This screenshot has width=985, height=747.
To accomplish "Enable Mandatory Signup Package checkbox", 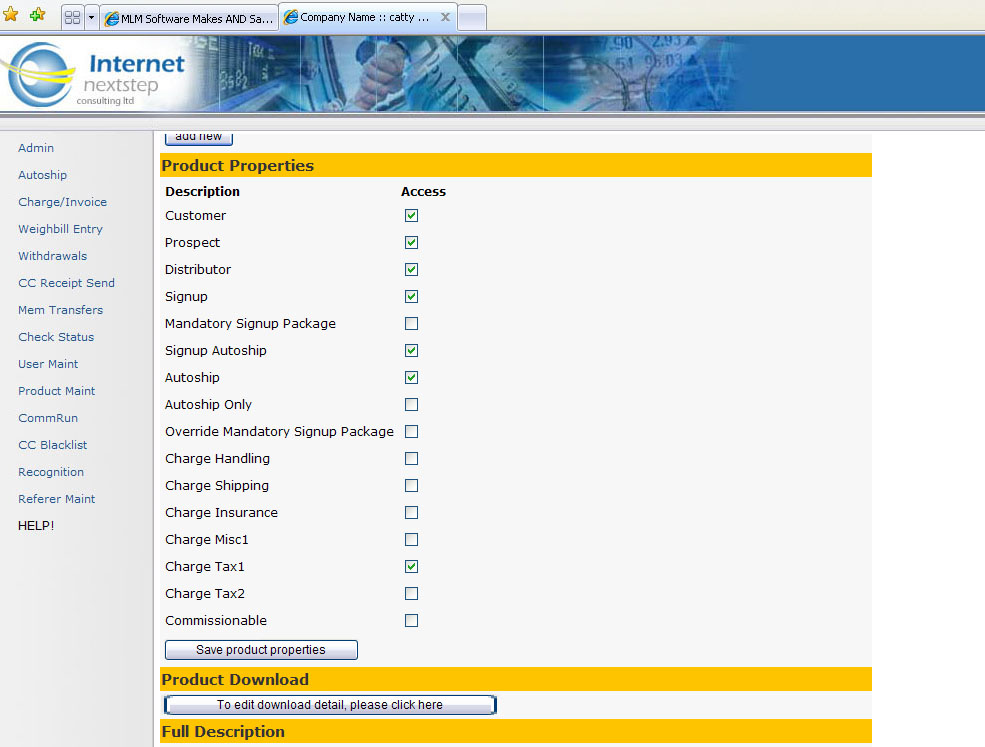I will (x=411, y=323).
